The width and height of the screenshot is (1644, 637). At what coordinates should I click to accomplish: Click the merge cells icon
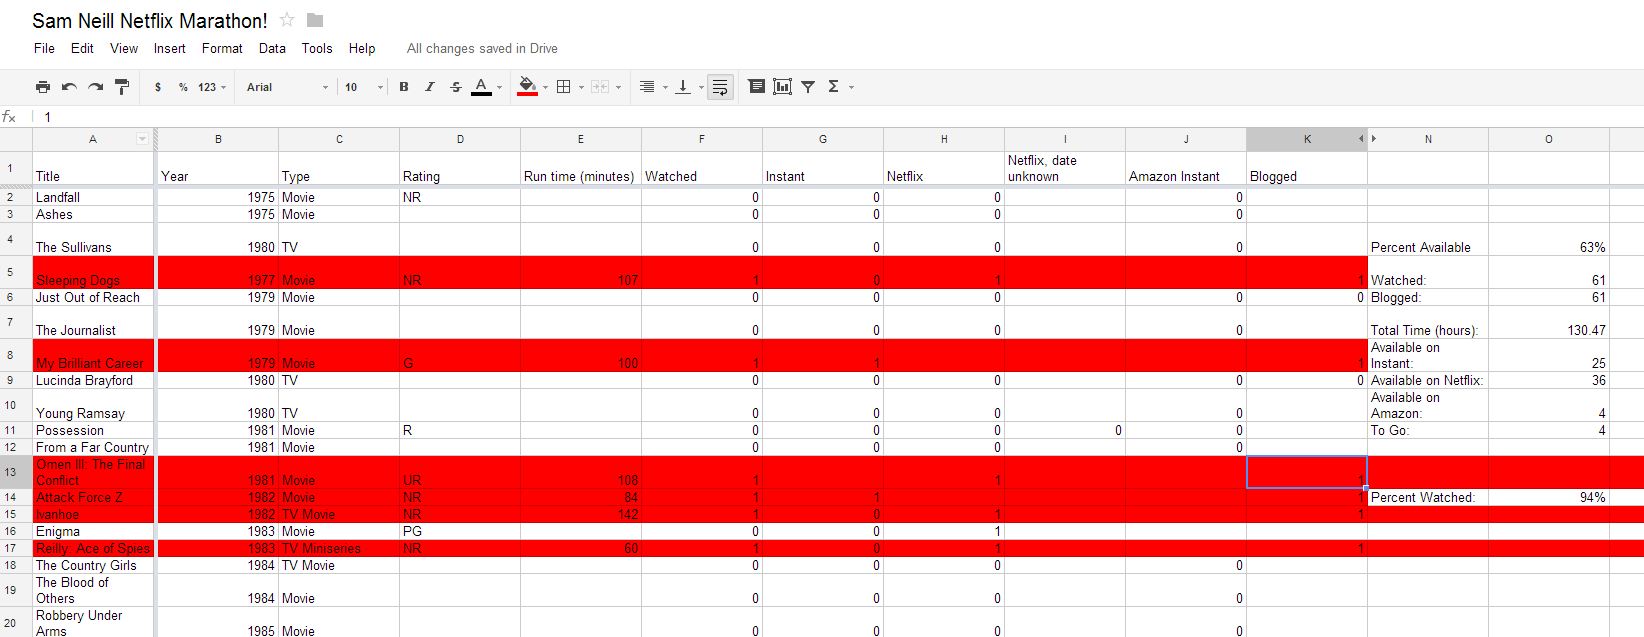pyautogui.click(x=600, y=87)
